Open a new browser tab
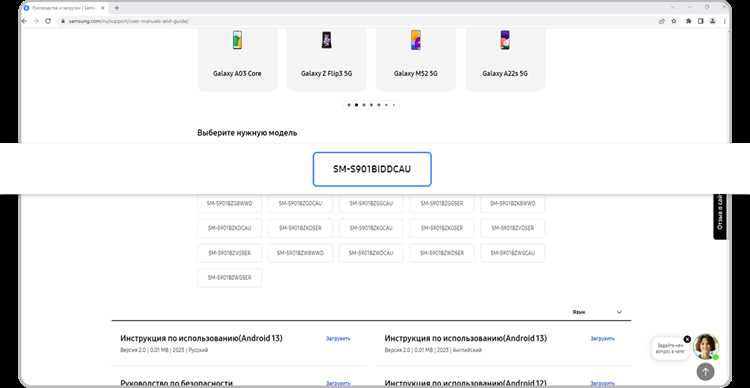 click(116, 8)
